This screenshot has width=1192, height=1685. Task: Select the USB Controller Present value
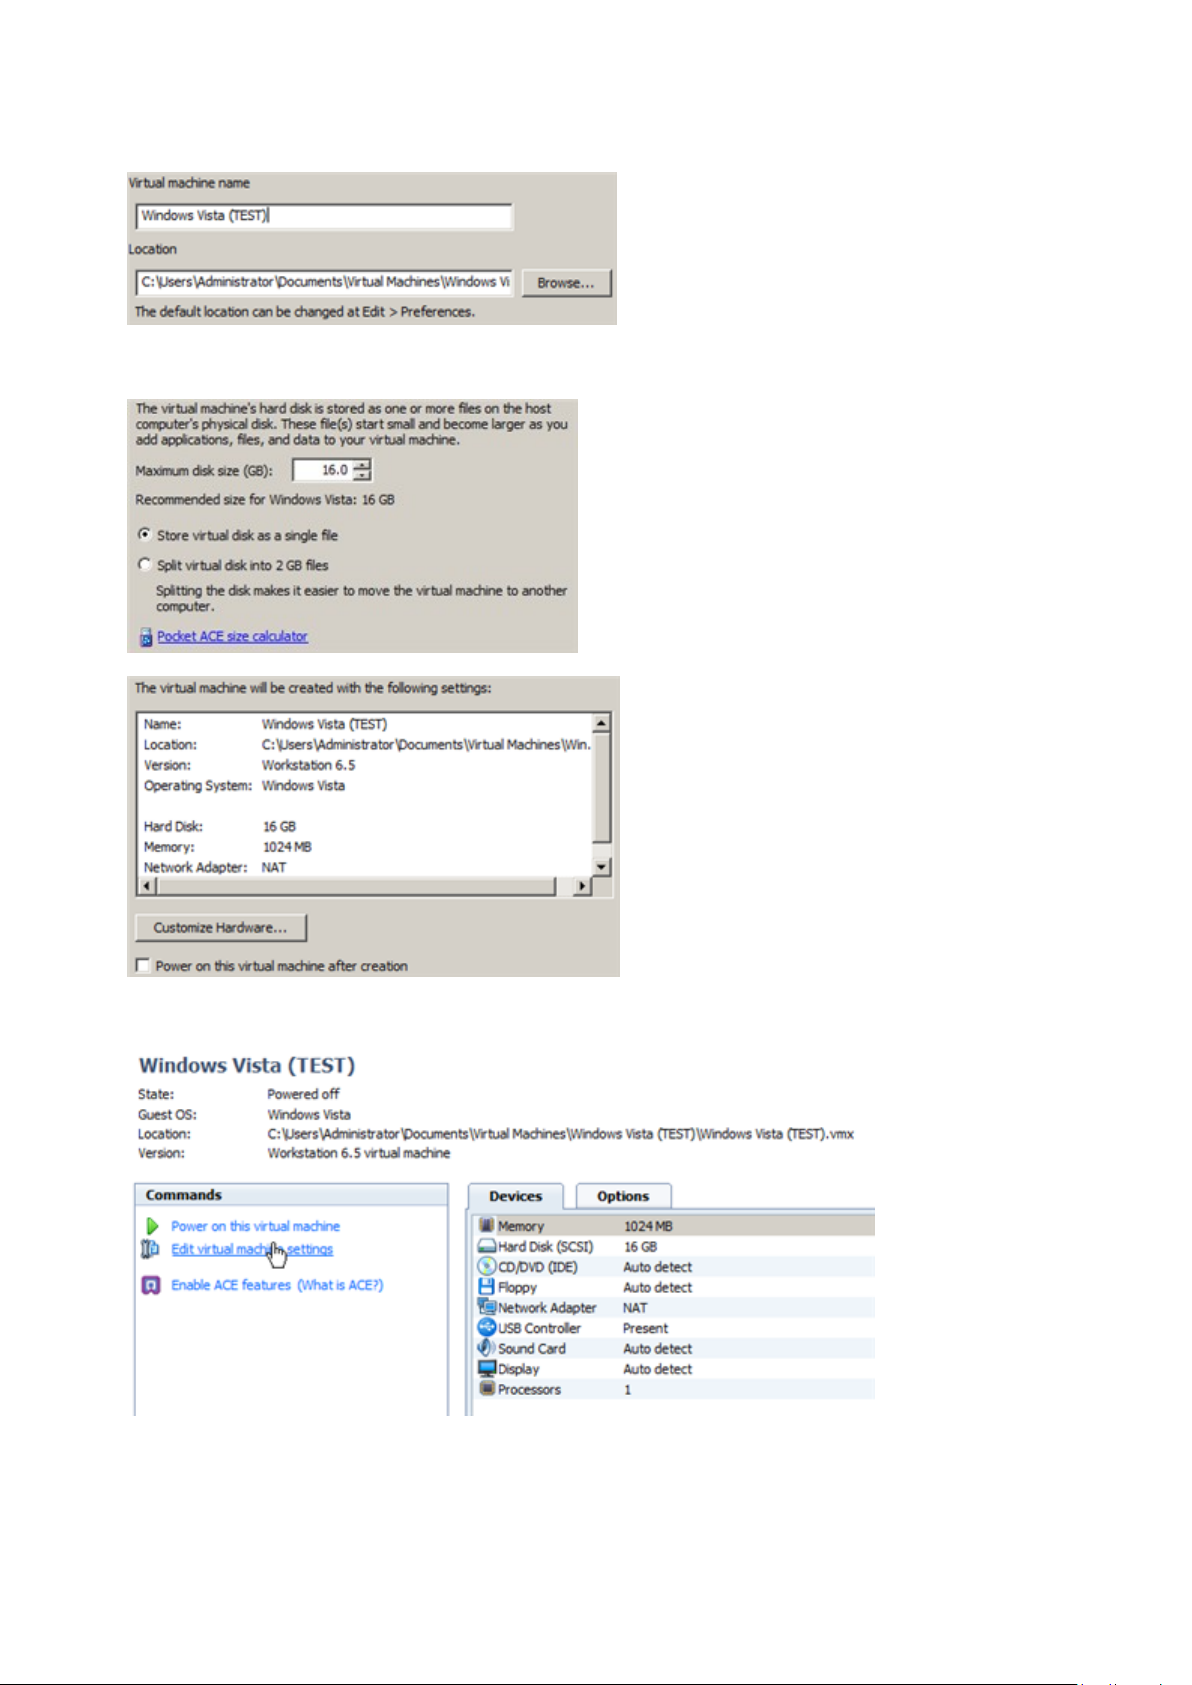coord(645,1328)
